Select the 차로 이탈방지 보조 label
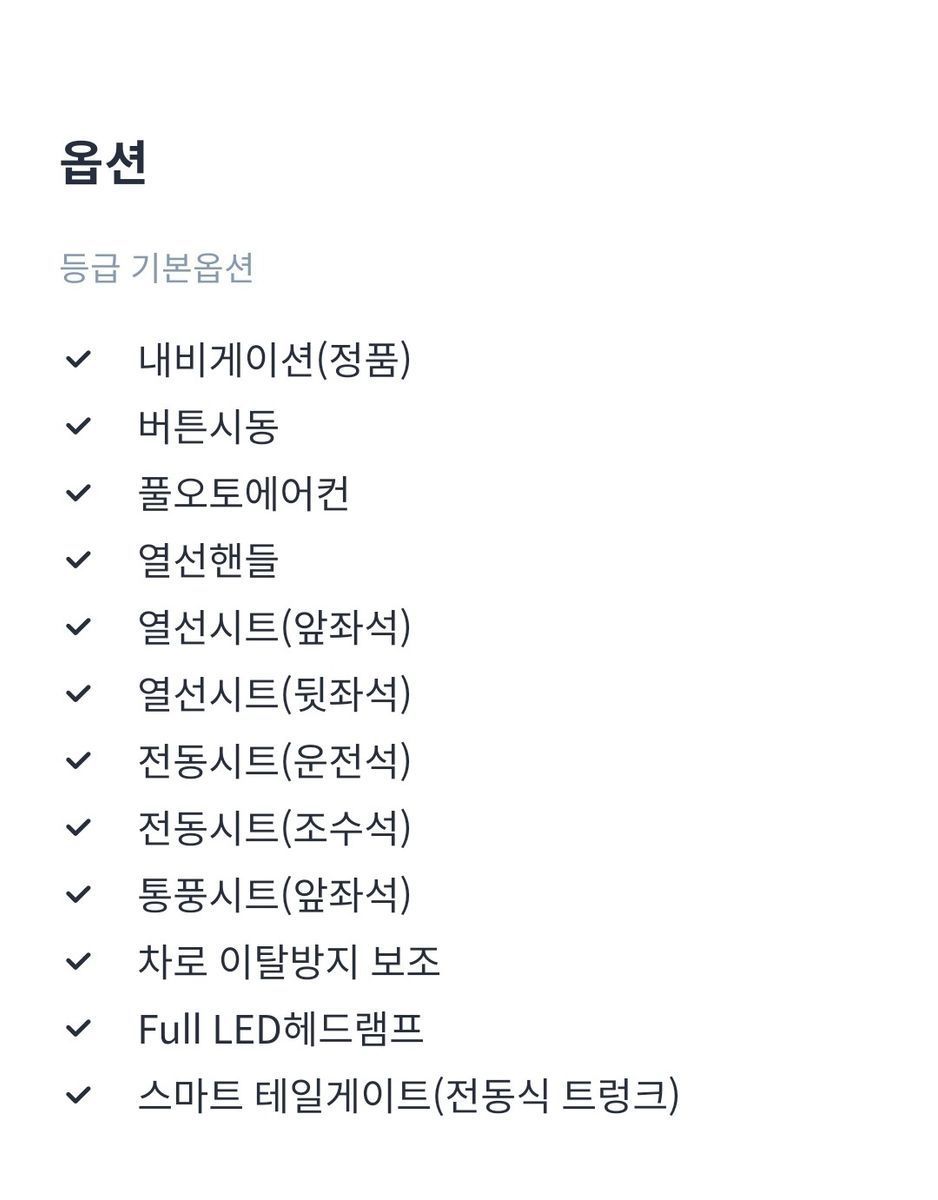Screen dimensions: 938x1200 click(x=289, y=962)
